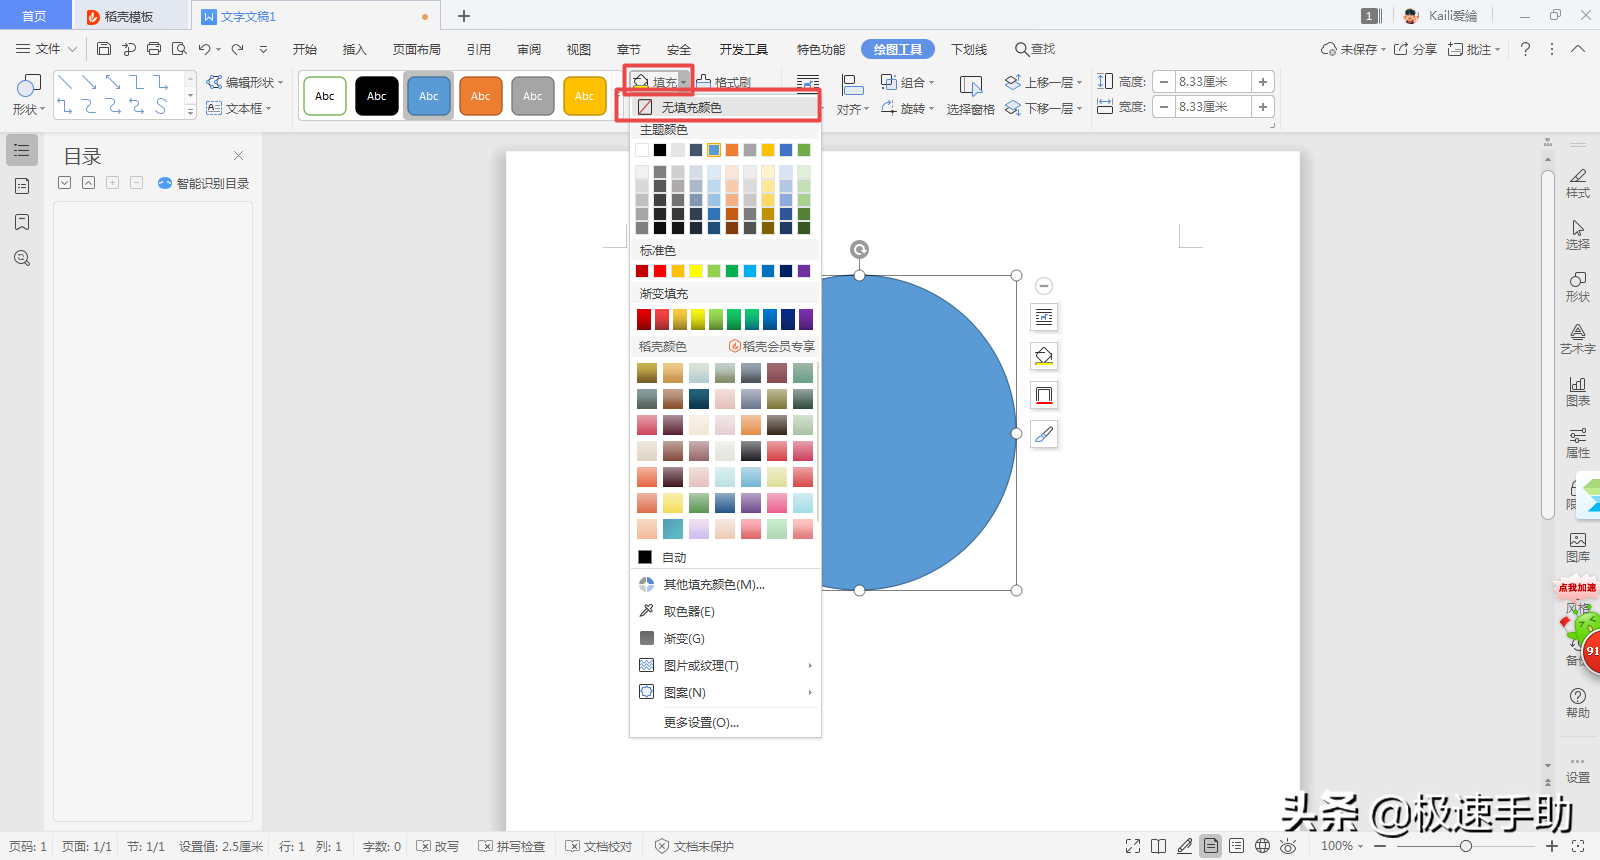Click the edit shape icon
Screen dimensions: 1600x860
pyautogui.click(x=214, y=82)
